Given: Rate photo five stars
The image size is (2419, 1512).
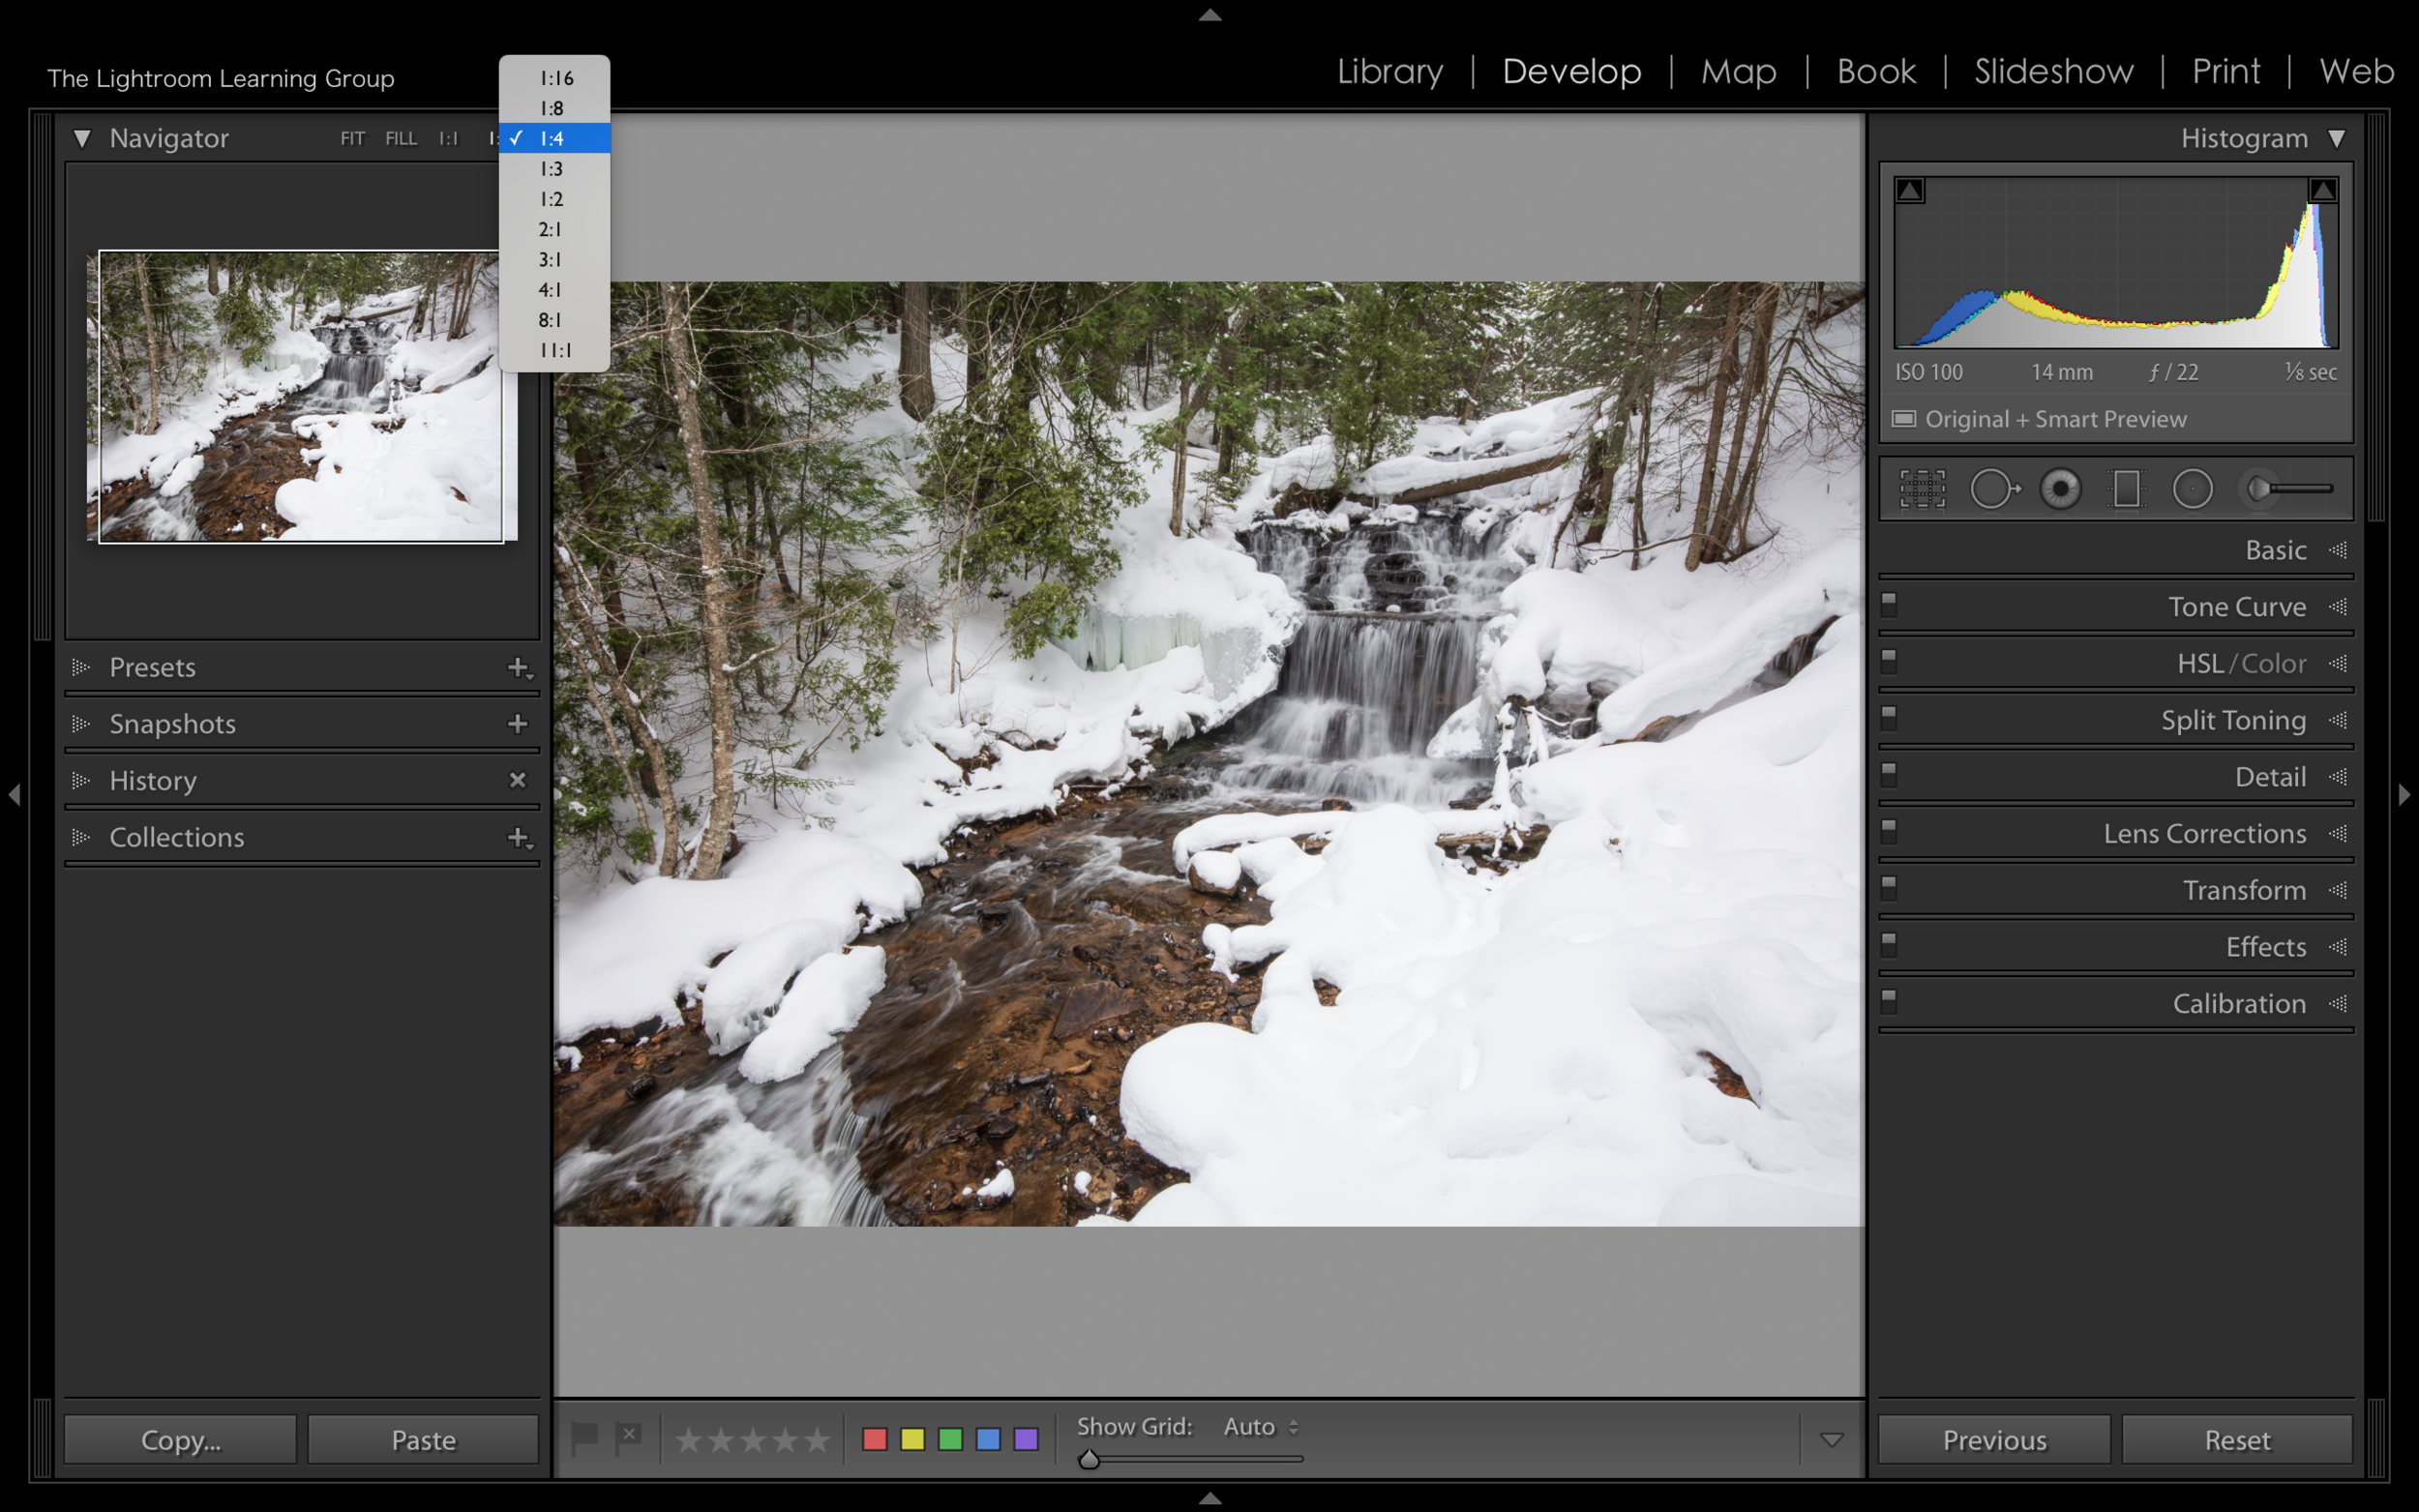Looking at the screenshot, I should point(817,1440).
